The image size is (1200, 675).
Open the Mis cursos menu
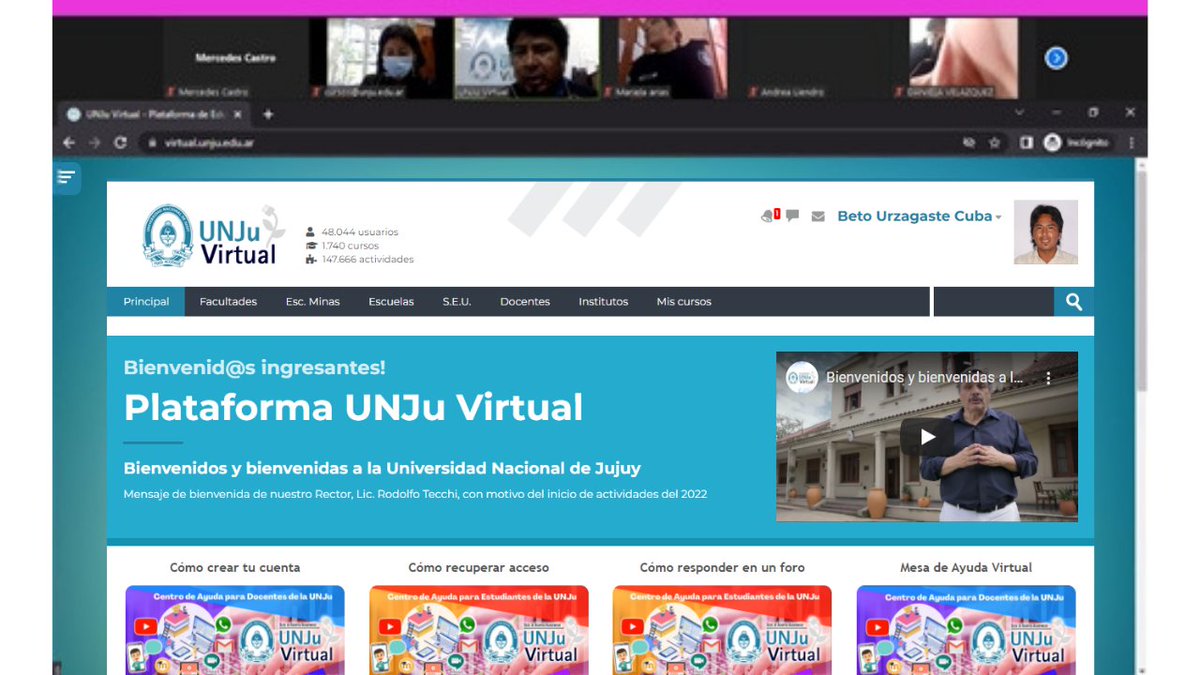pyautogui.click(x=684, y=301)
